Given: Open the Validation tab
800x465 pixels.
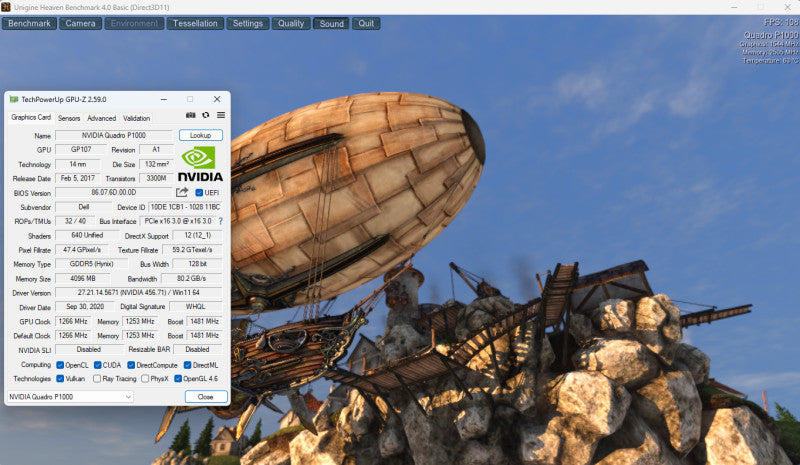Looking at the screenshot, I should tap(136, 118).
